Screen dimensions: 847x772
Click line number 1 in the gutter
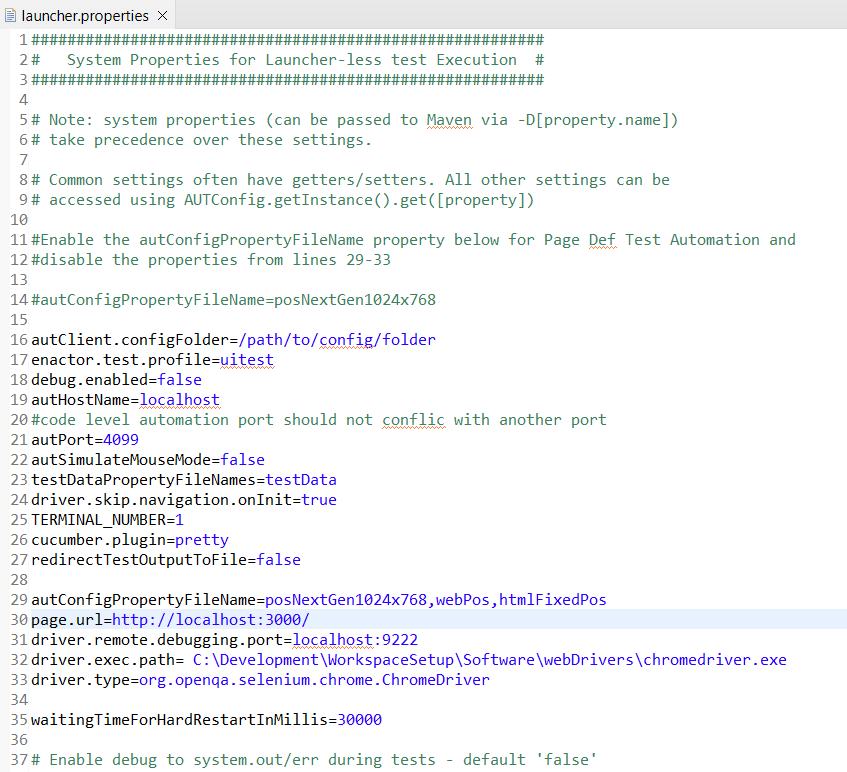pyautogui.click(x=23, y=40)
